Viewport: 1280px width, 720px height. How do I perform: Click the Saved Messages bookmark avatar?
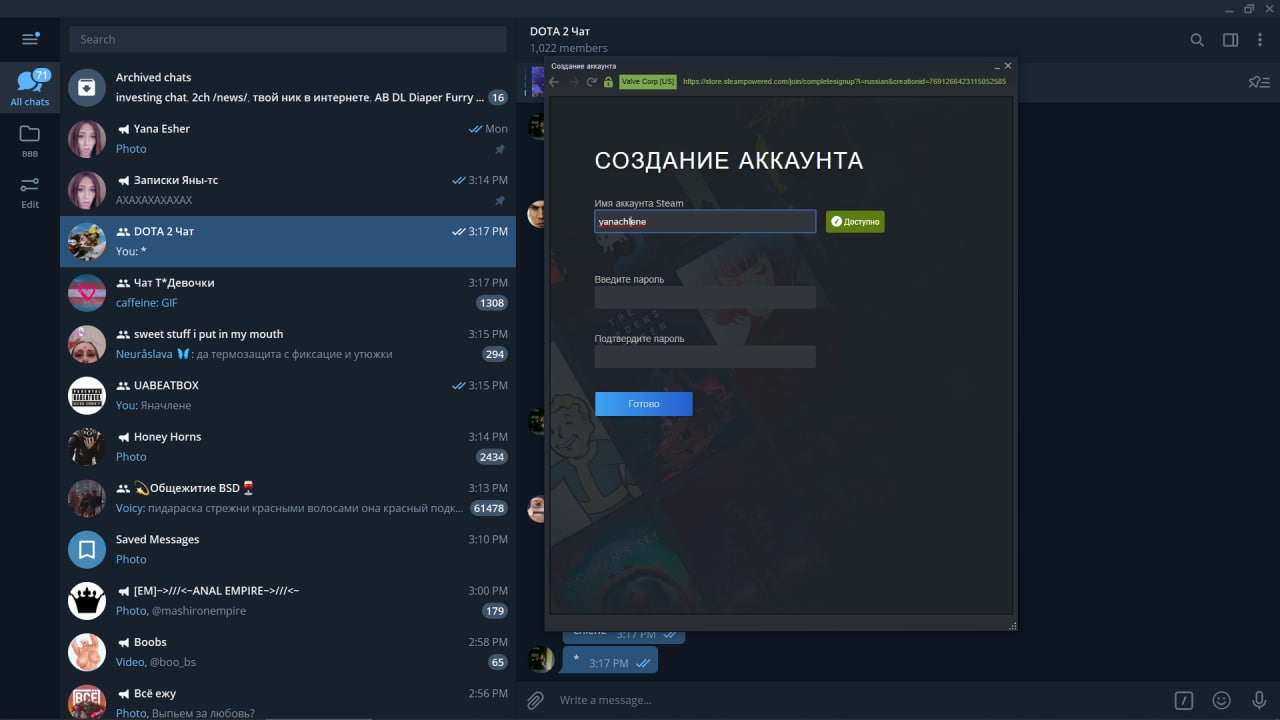87,549
